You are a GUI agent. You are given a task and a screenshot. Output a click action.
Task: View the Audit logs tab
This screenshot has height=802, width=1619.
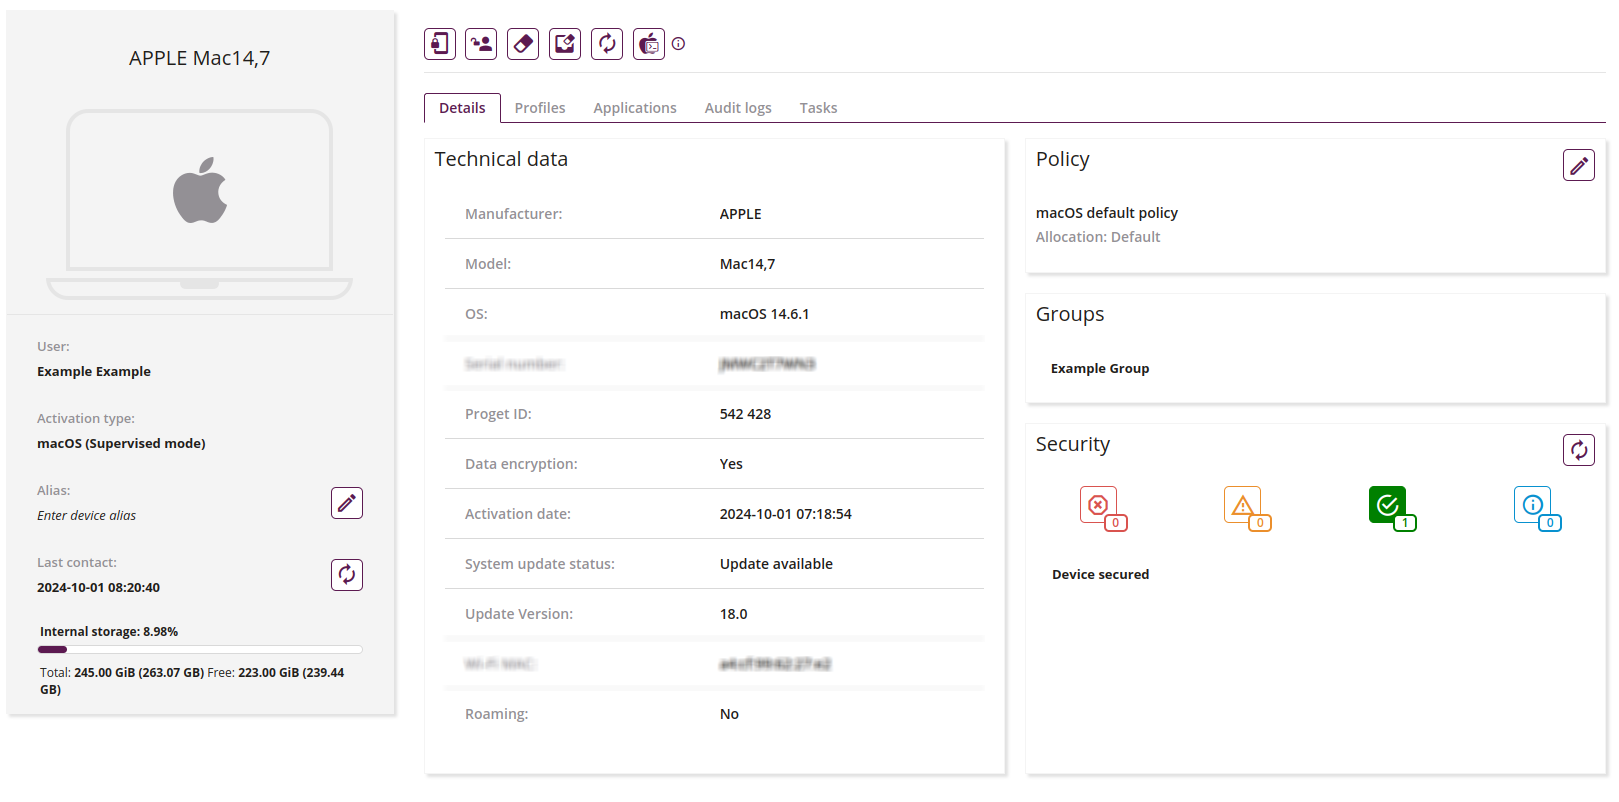tap(738, 108)
